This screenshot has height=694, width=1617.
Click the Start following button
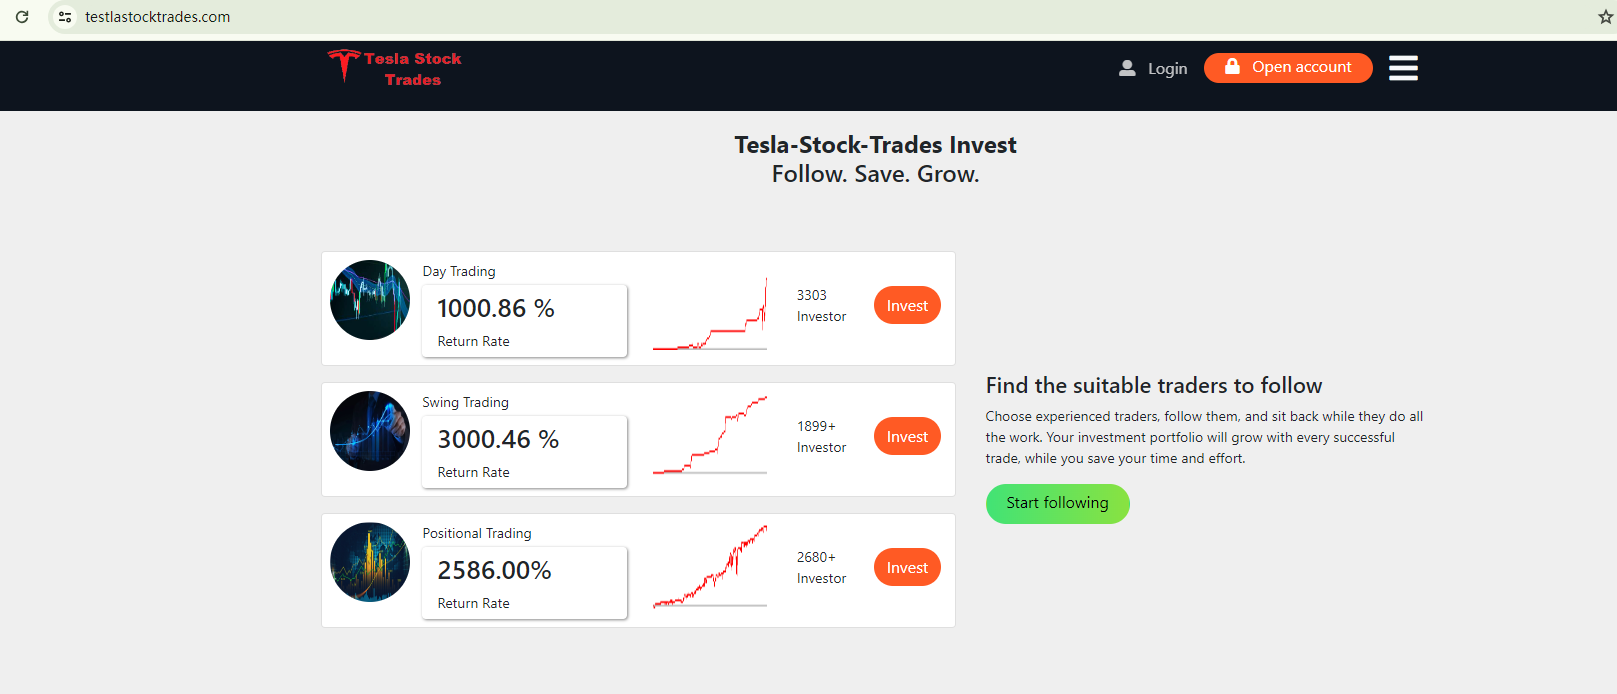pos(1057,503)
